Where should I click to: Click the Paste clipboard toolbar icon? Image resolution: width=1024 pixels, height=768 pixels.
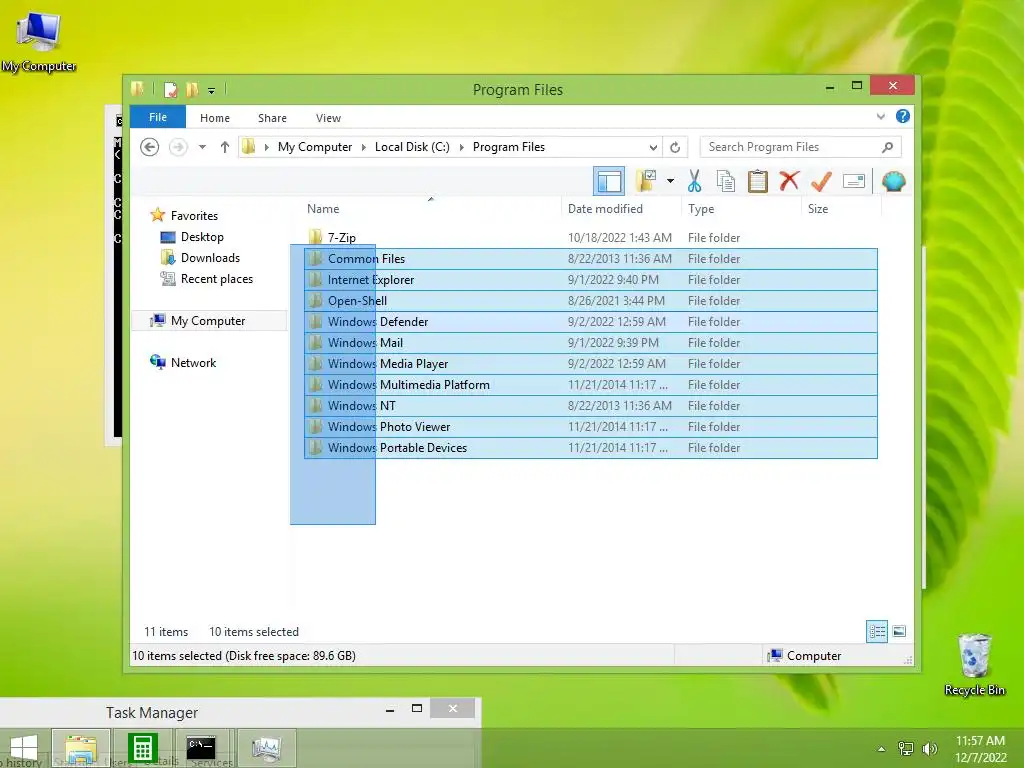(758, 181)
